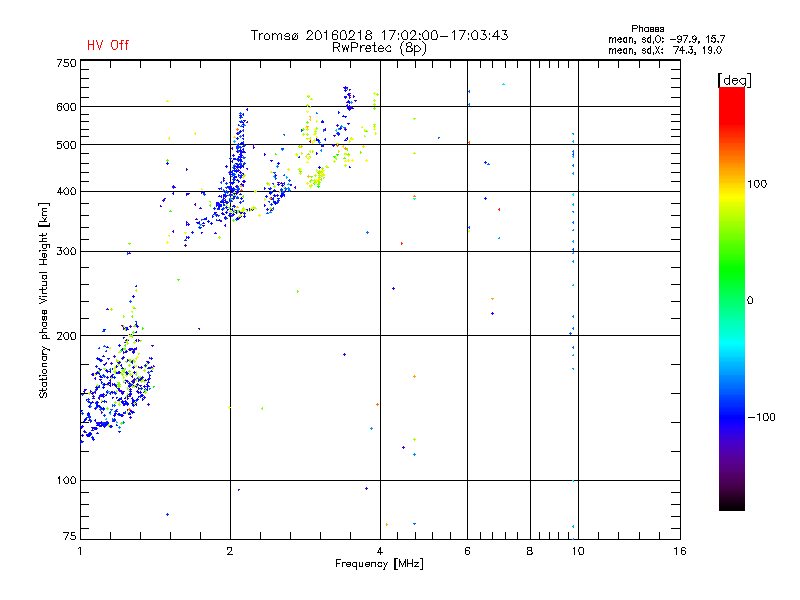
Task: Click the colorbar tick label '0'
Action: 750,301
